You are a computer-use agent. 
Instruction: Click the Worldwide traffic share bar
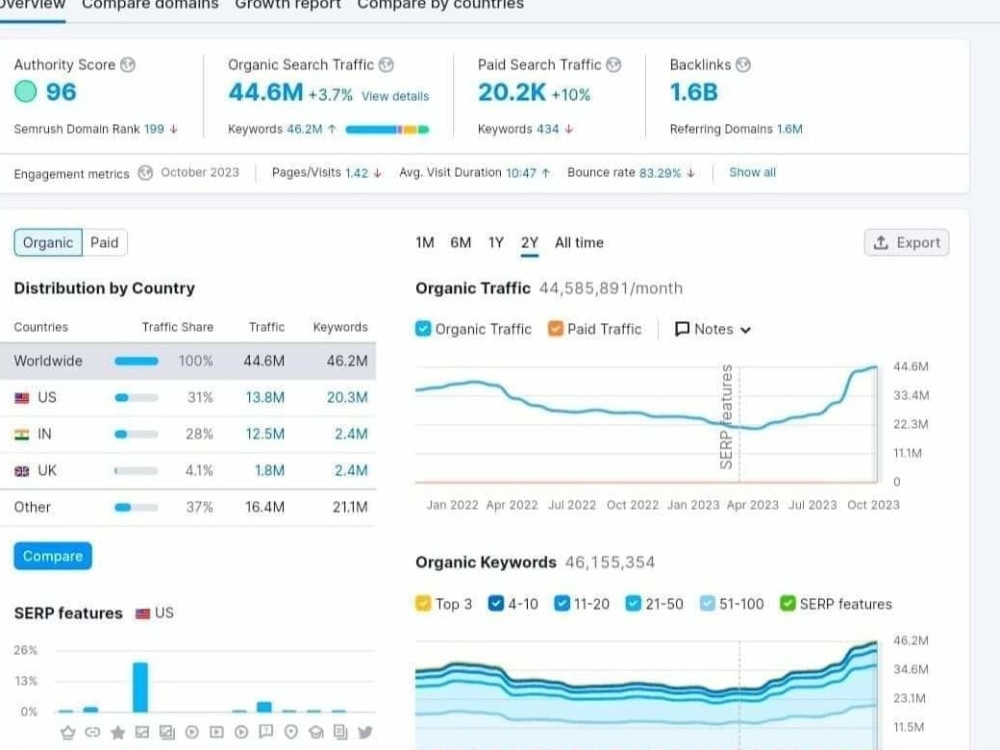coord(136,361)
